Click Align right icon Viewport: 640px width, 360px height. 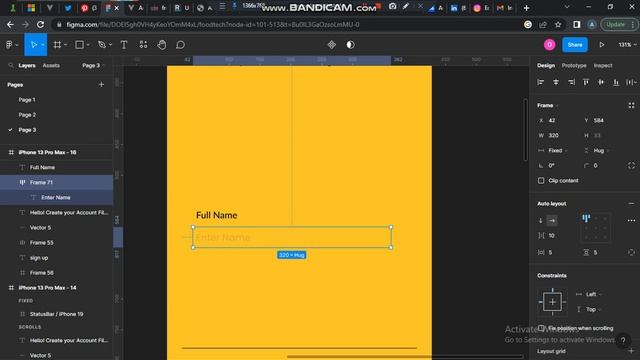[x=571, y=82]
